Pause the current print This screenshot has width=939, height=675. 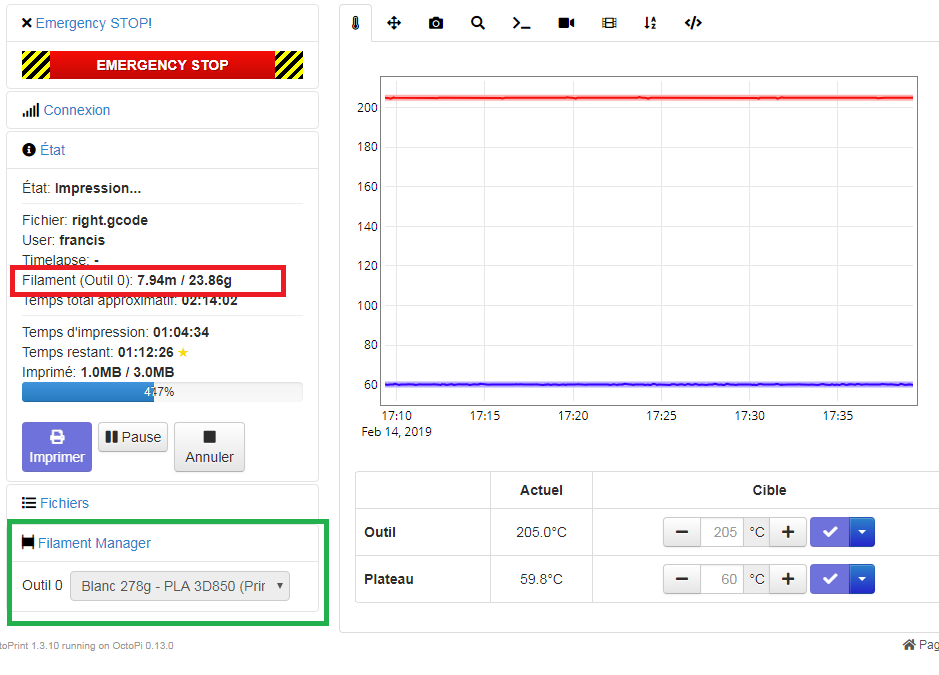pyautogui.click(x=133, y=437)
